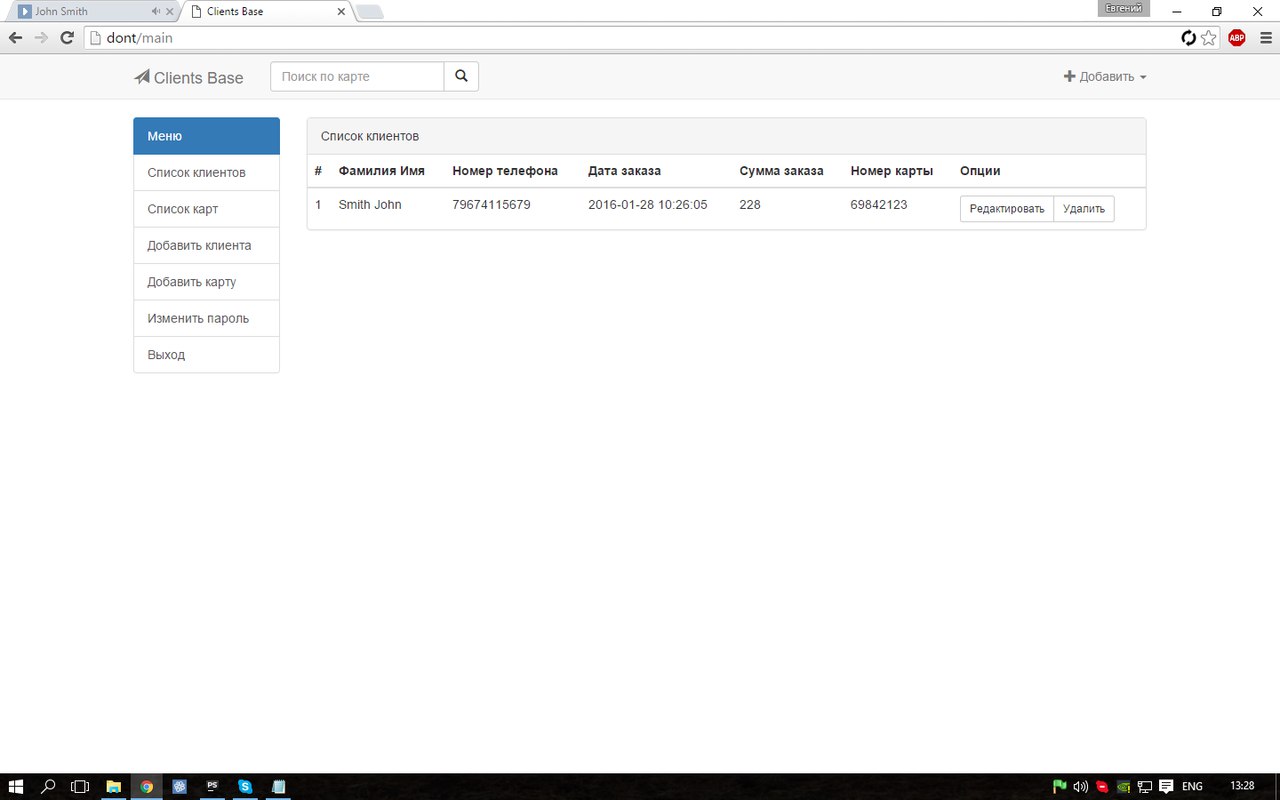Click the ENG language indicator
Image resolution: width=1280 pixels, height=800 pixels.
(1192, 786)
